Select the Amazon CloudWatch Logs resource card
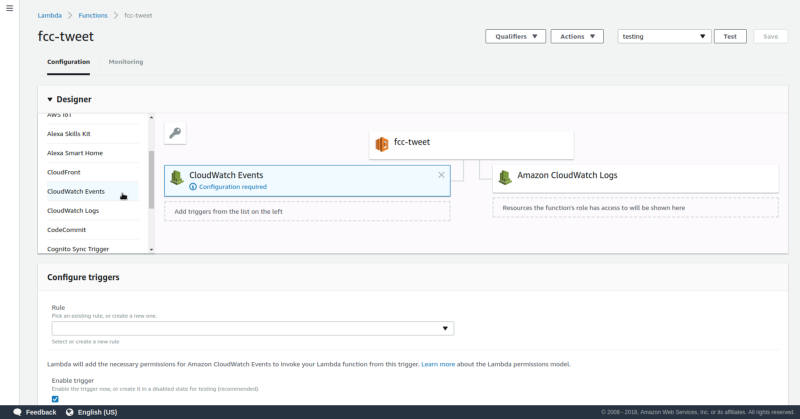 pos(636,179)
